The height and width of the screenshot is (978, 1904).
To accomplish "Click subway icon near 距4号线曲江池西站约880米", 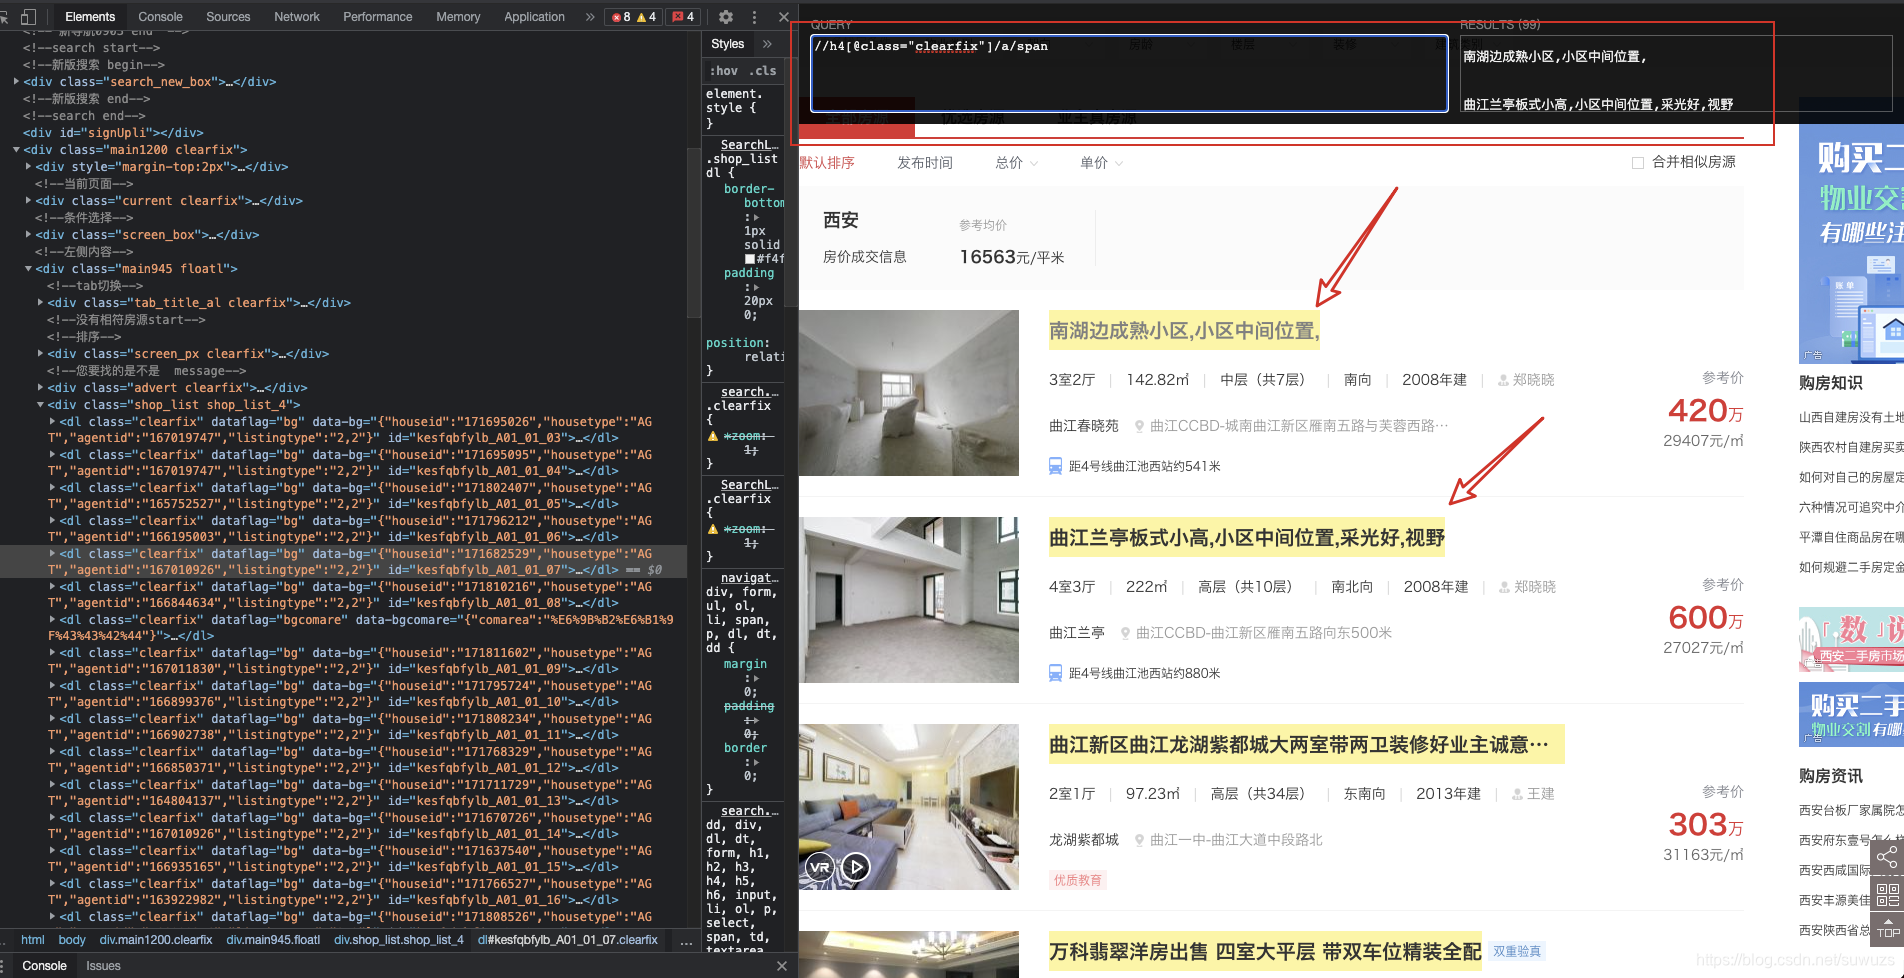I will [1055, 673].
